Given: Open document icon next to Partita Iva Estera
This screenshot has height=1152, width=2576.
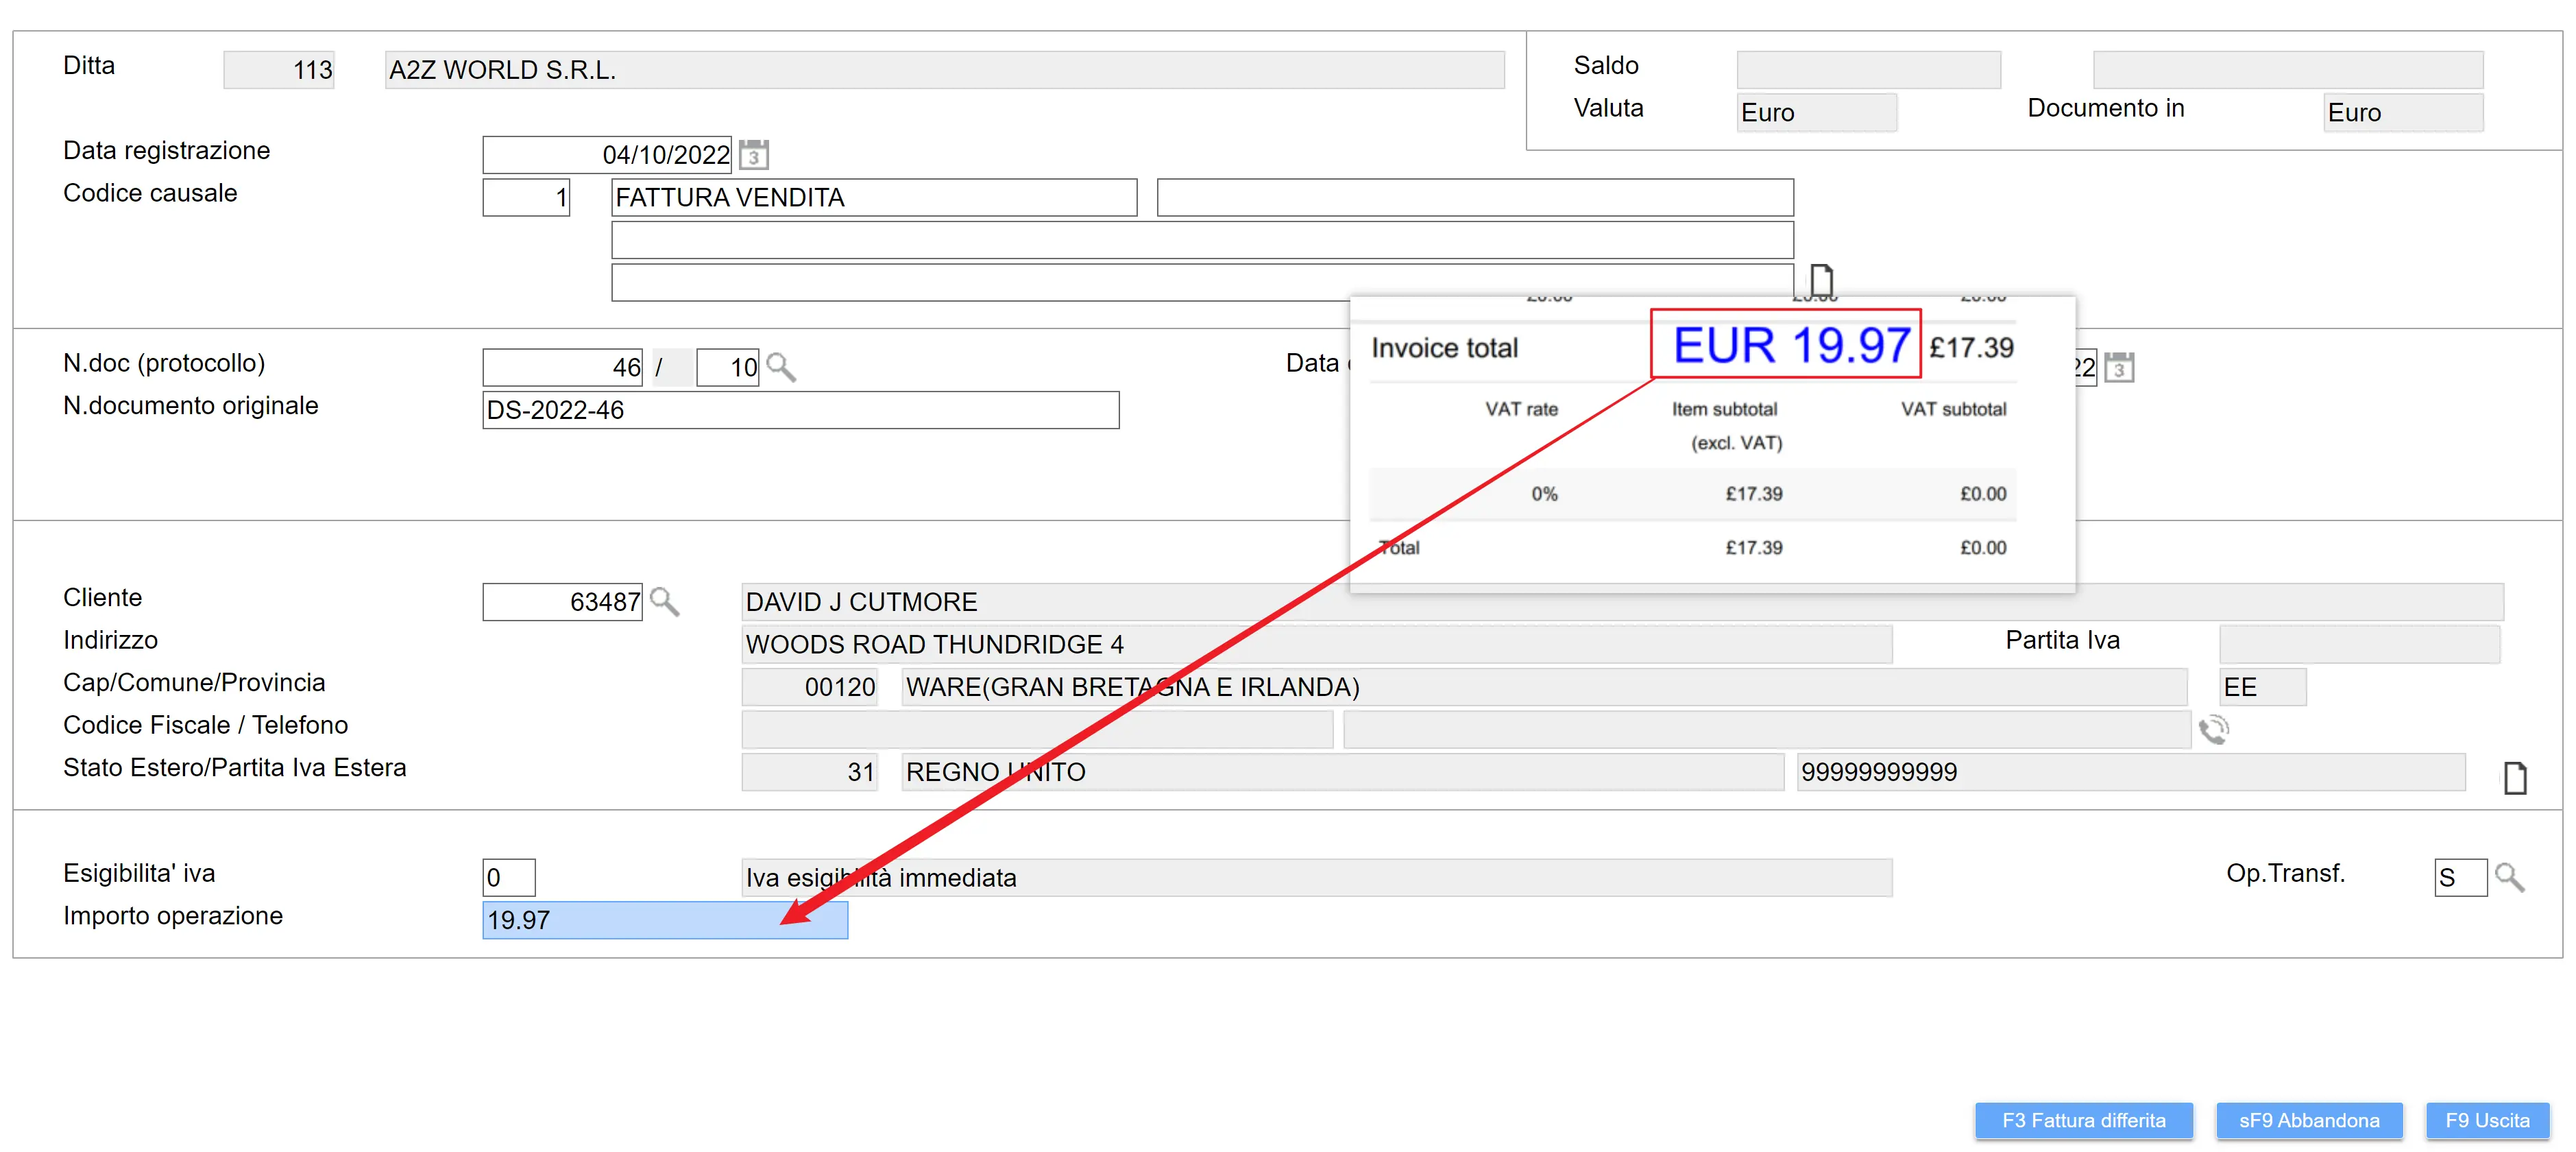Looking at the screenshot, I should click(2514, 777).
